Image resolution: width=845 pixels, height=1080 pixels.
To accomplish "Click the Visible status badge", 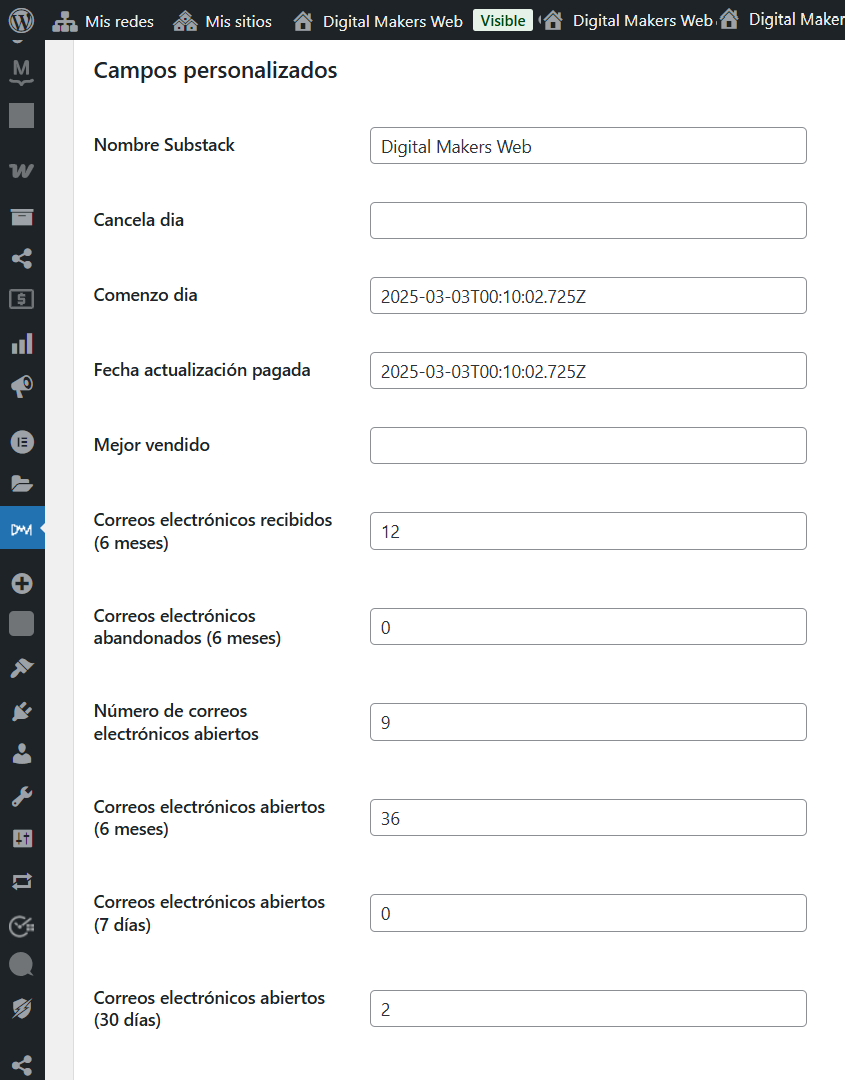I will [502, 20].
